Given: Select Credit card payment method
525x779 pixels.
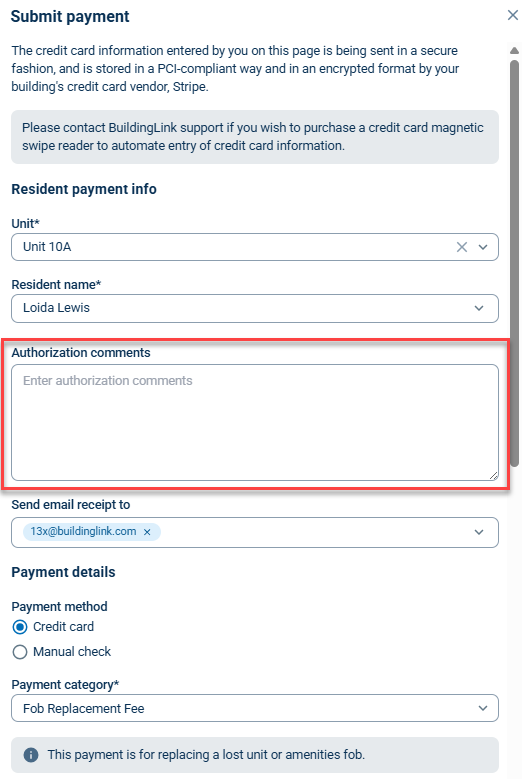Looking at the screenshot, I should point(20,627).
